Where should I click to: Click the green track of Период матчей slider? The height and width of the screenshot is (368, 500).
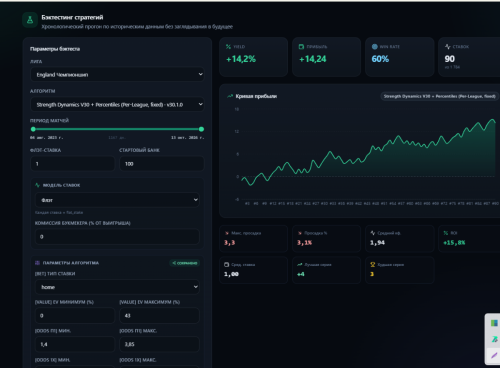pyautogui.click(x=117, y=129)
